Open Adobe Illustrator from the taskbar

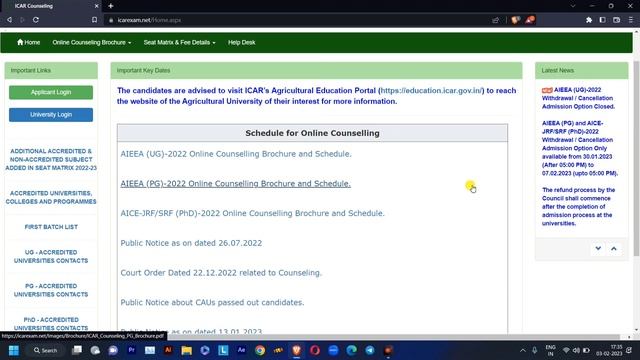(168, 350)
